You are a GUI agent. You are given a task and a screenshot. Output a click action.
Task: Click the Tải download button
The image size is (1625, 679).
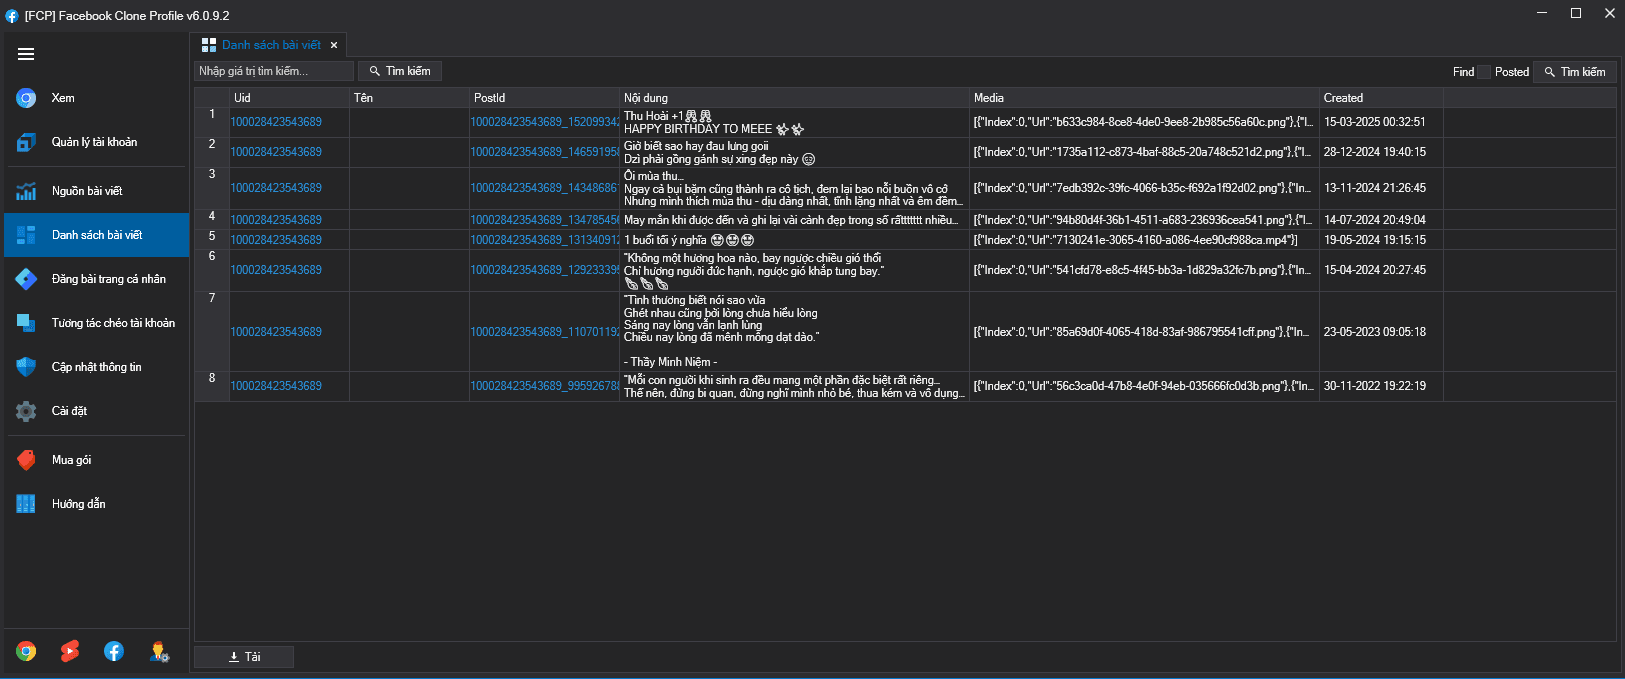point(244,657)
